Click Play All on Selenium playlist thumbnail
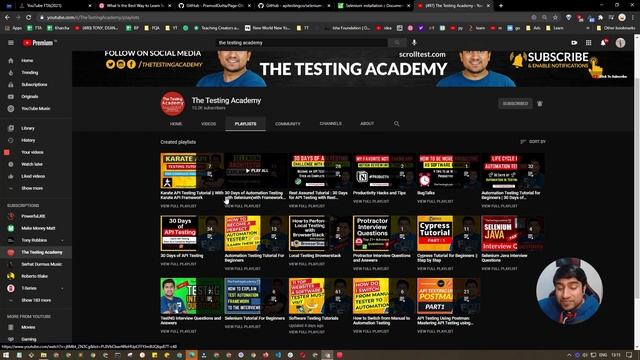640x360 pixels. tap(256, 171)
